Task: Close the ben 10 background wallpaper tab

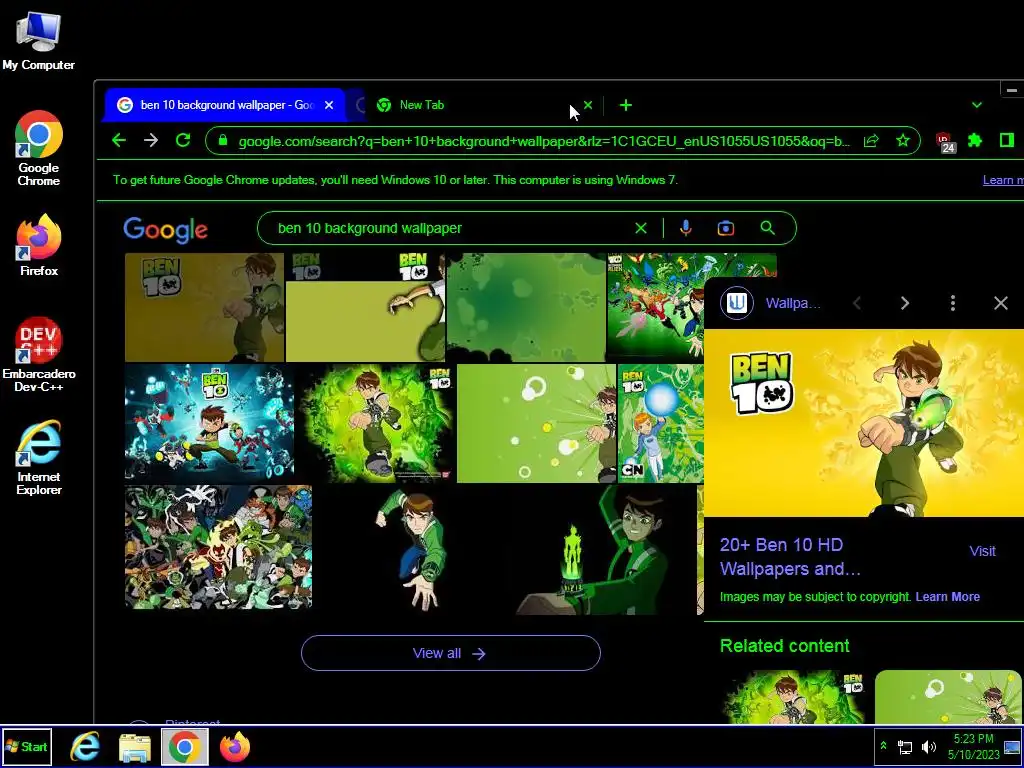Action: [x=329, y=105]
